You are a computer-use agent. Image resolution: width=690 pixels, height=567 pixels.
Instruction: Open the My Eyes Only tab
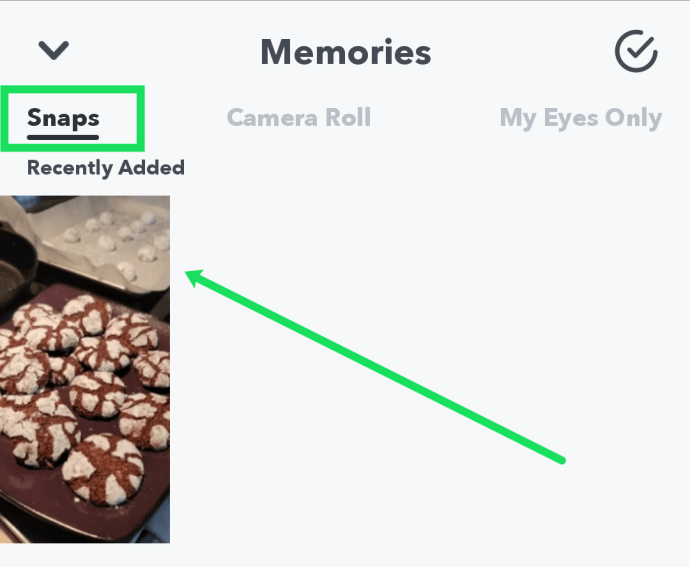tap(580, 118)
